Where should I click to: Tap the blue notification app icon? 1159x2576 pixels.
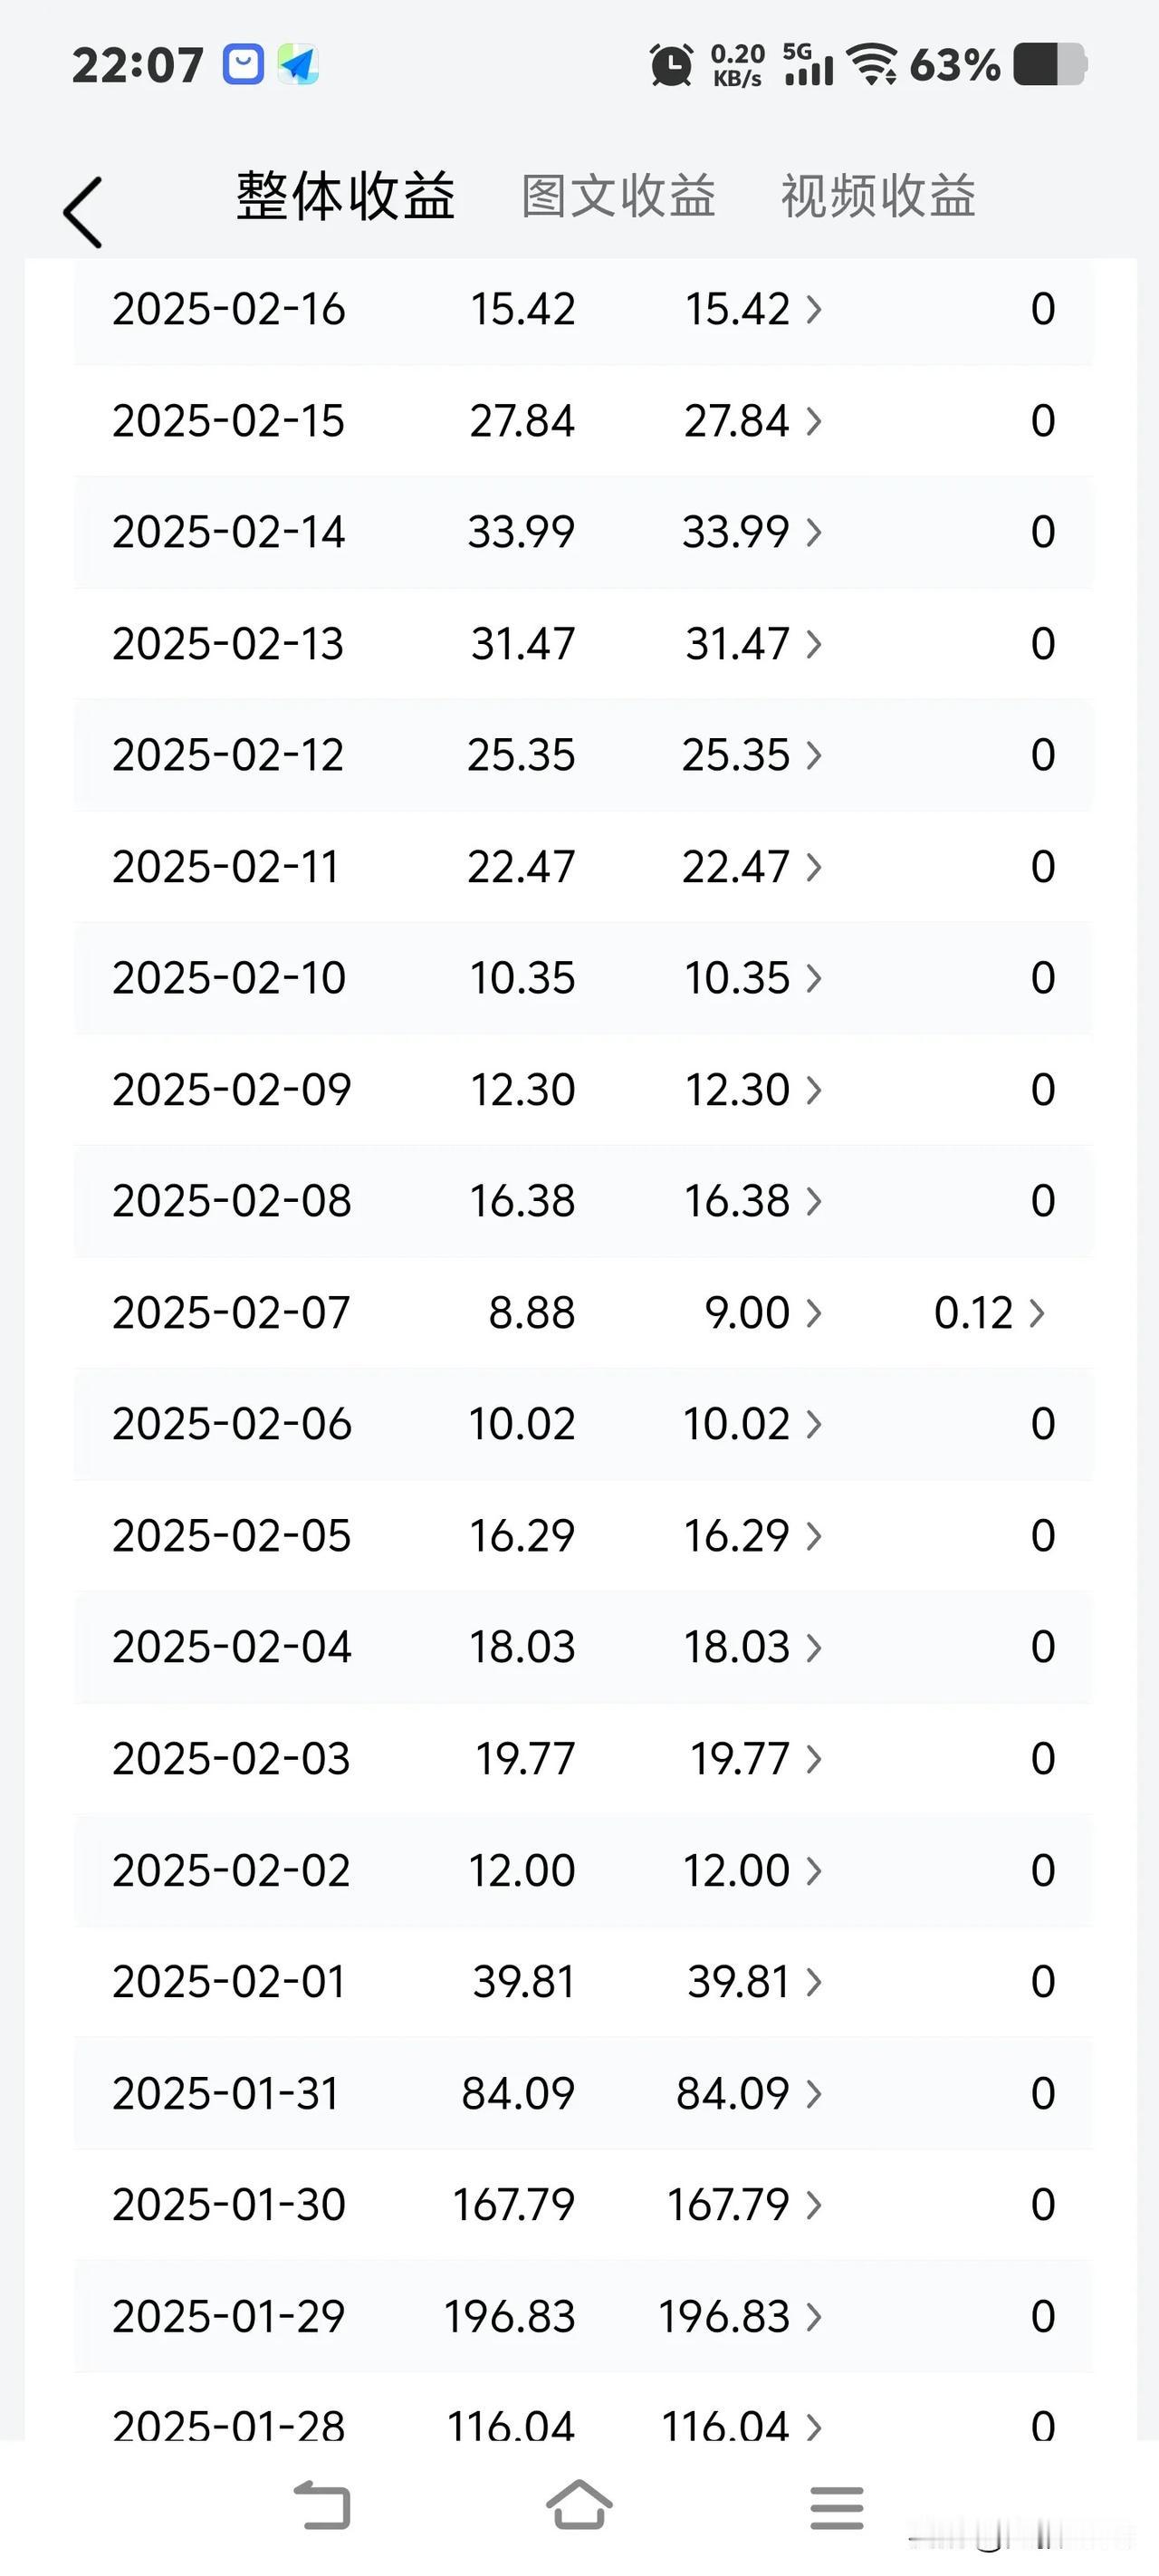243,65
